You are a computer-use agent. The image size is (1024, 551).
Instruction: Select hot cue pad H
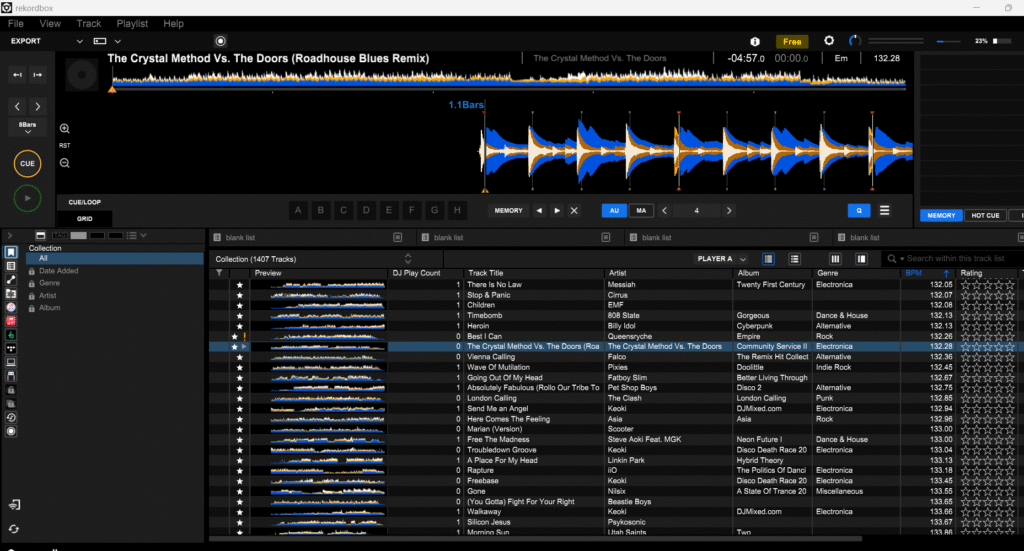[457, 210]
